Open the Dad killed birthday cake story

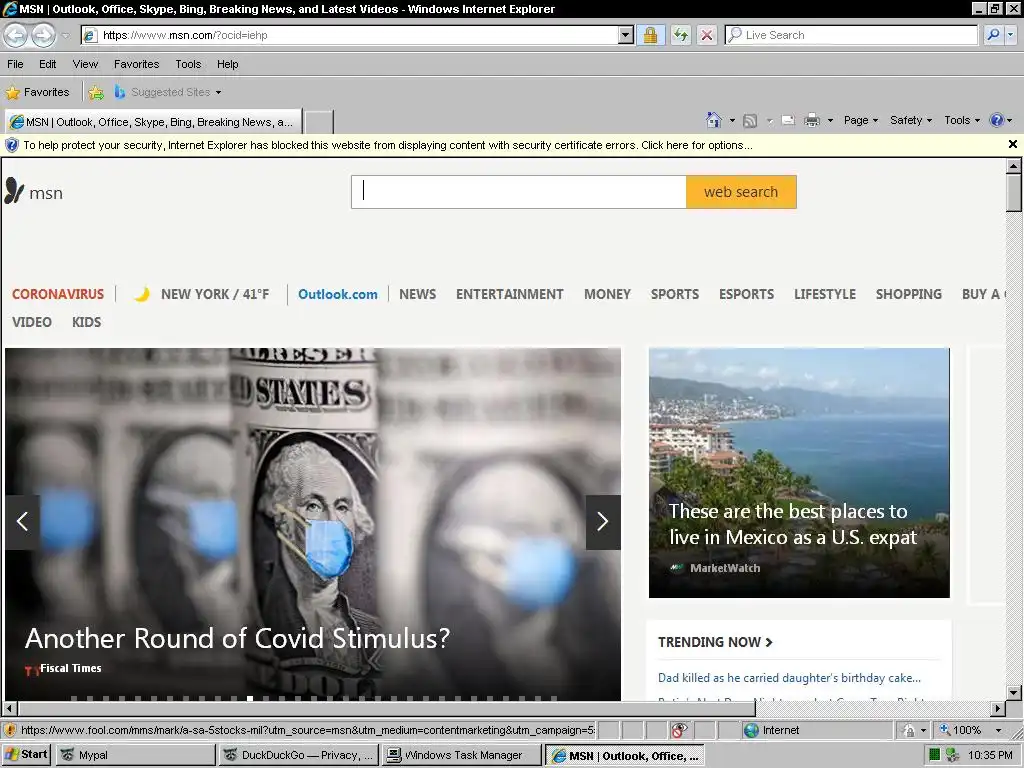789,678
